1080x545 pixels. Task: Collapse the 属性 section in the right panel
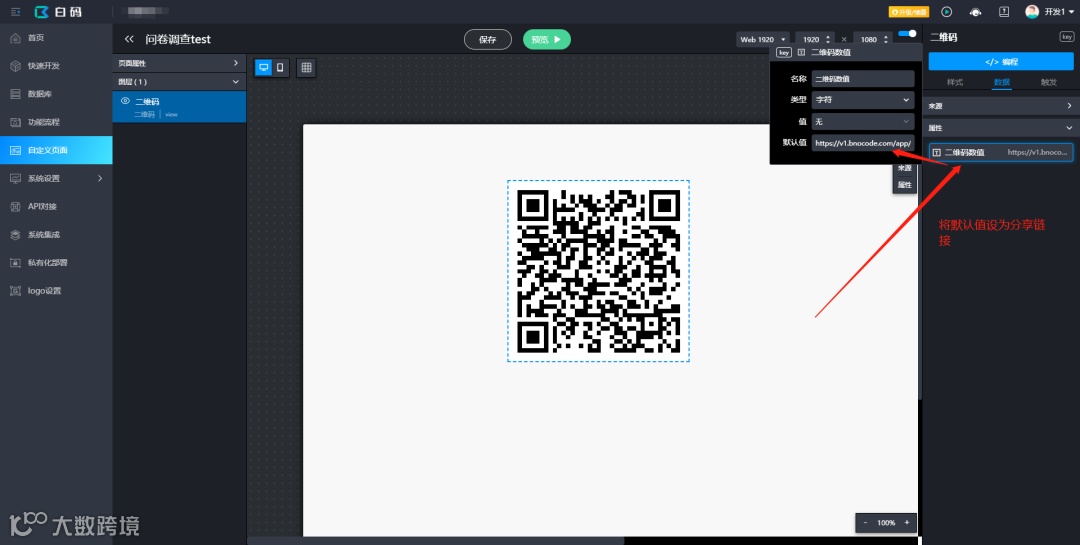1001,128
